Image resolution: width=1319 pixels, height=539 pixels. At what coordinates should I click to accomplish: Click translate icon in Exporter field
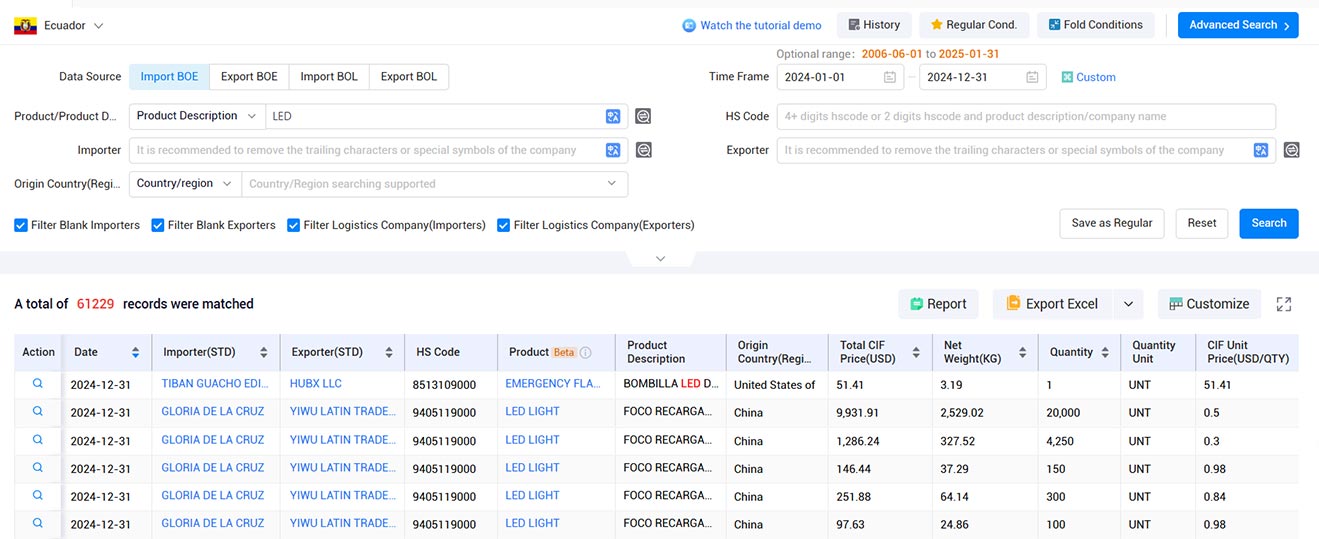pyautogui.click(x=1261, y=151)
